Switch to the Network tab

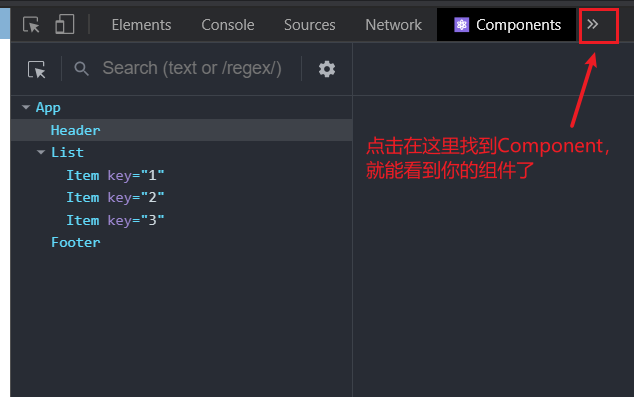click(393, 25)
